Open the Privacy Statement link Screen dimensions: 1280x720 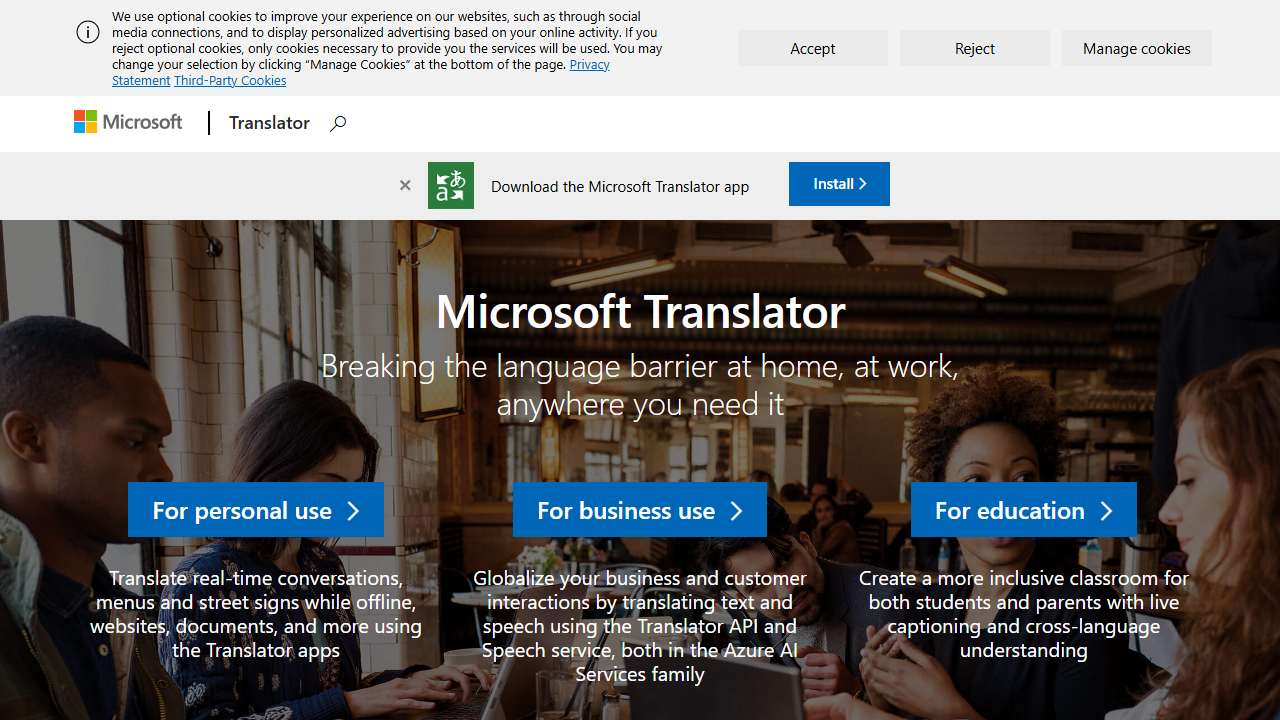click(589, 64)
